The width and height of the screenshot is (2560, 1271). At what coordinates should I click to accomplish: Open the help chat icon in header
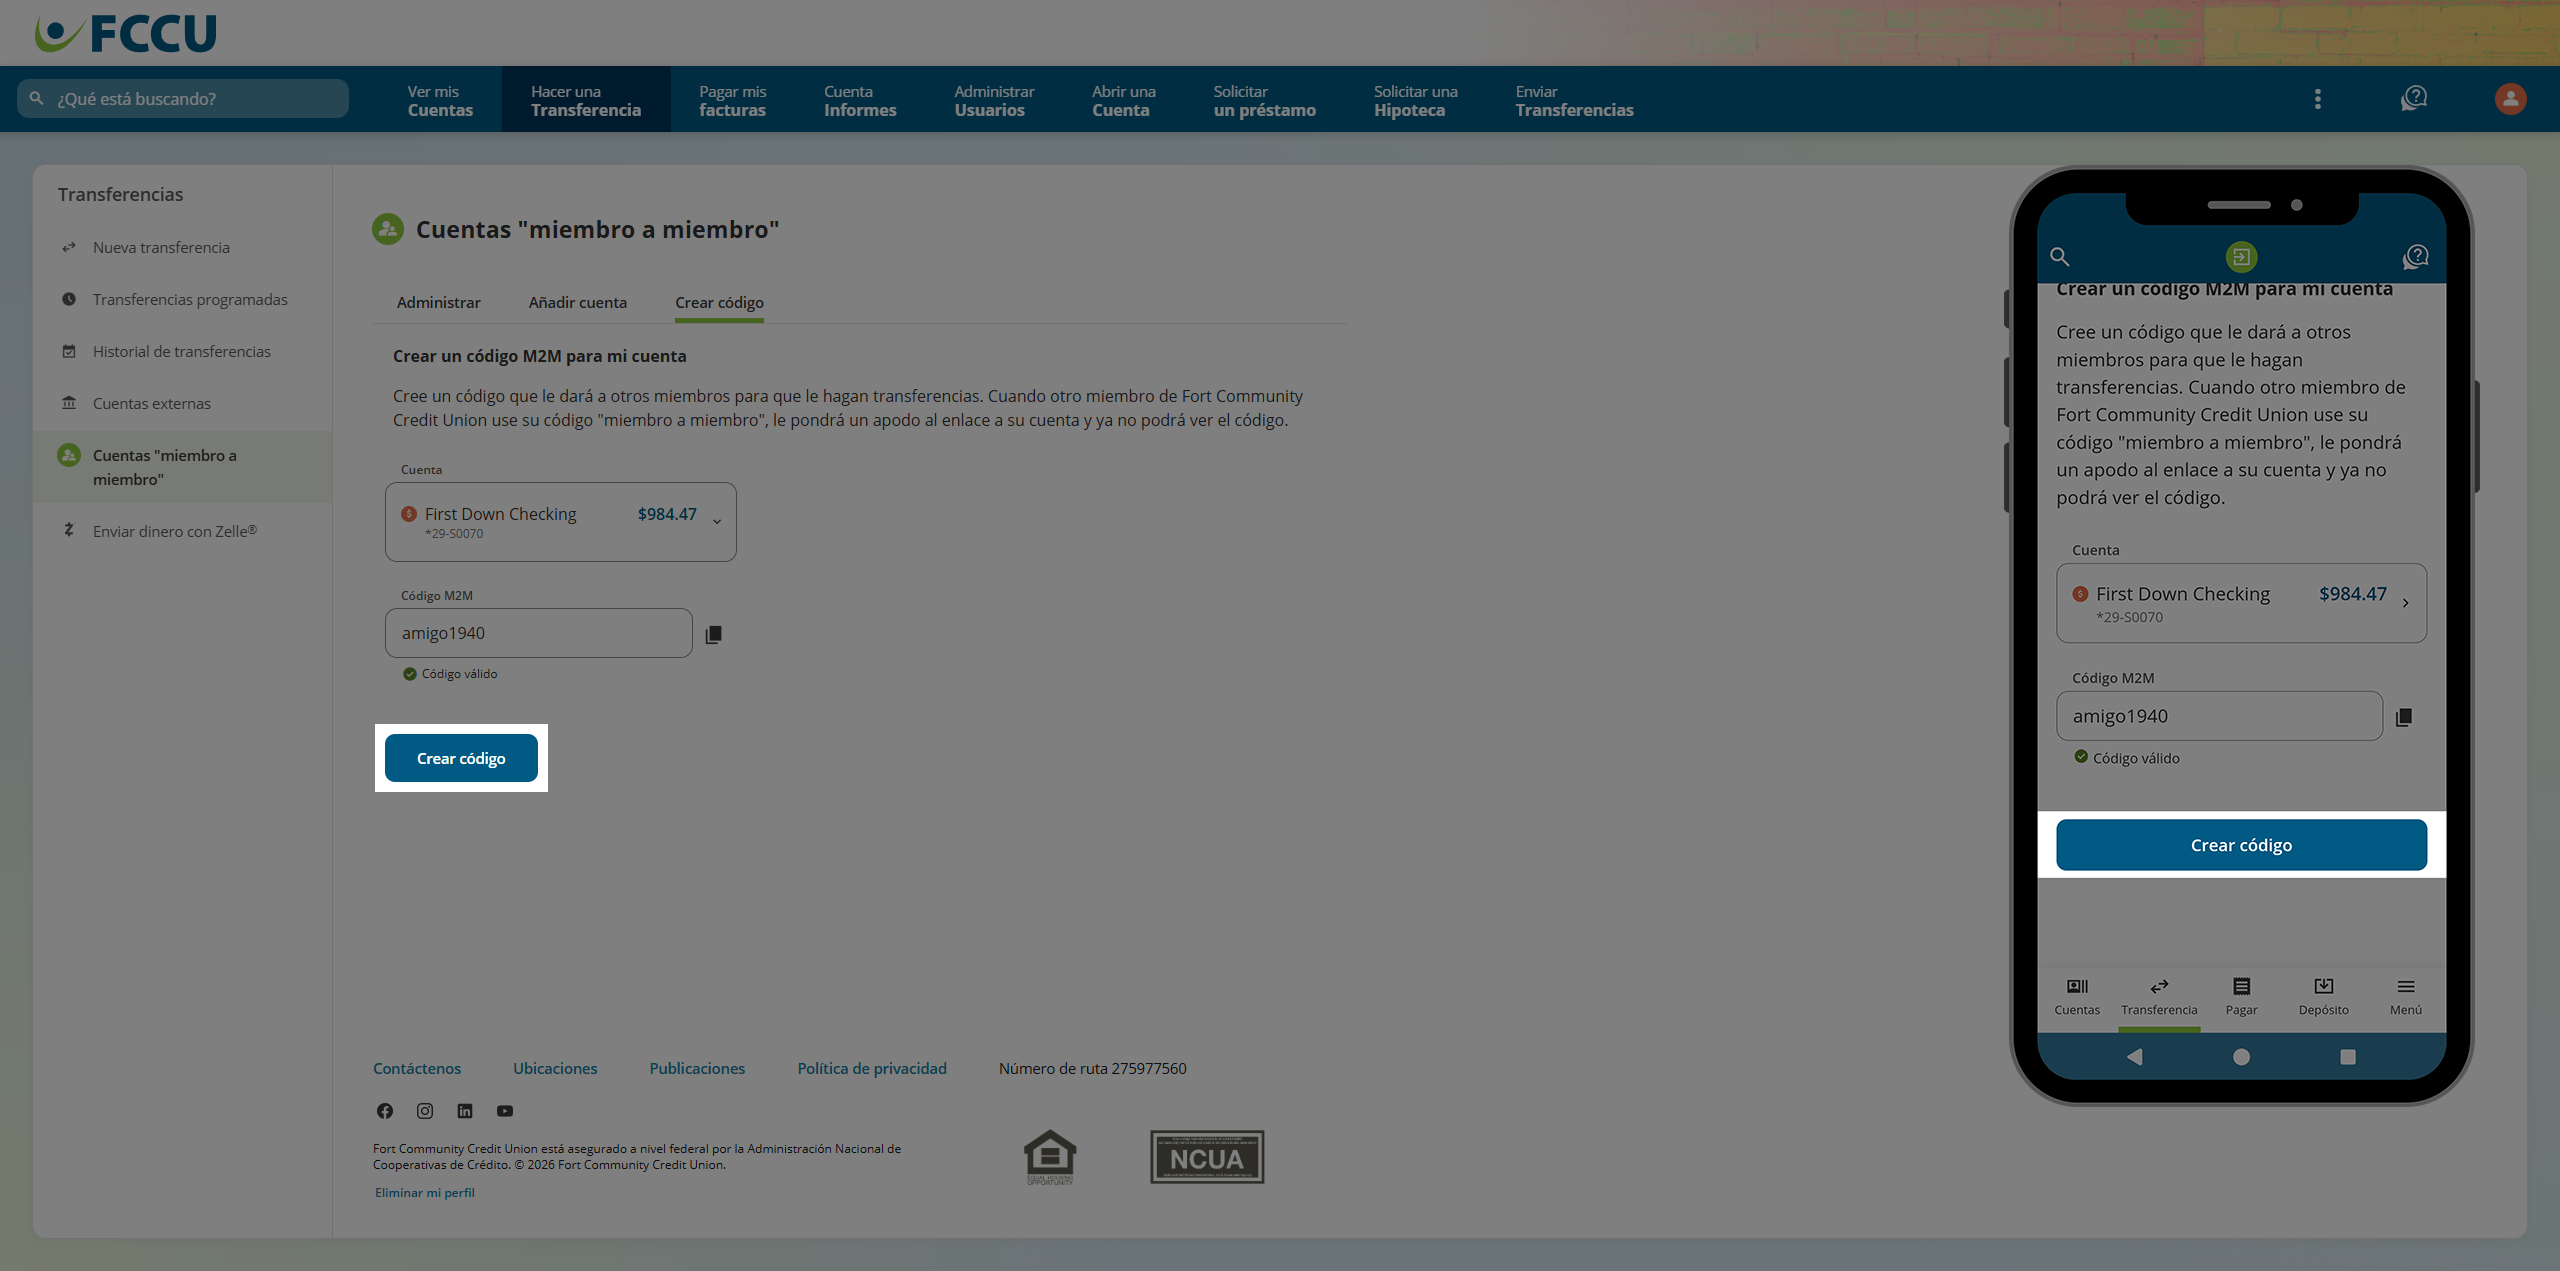[x=2414, y=98]
